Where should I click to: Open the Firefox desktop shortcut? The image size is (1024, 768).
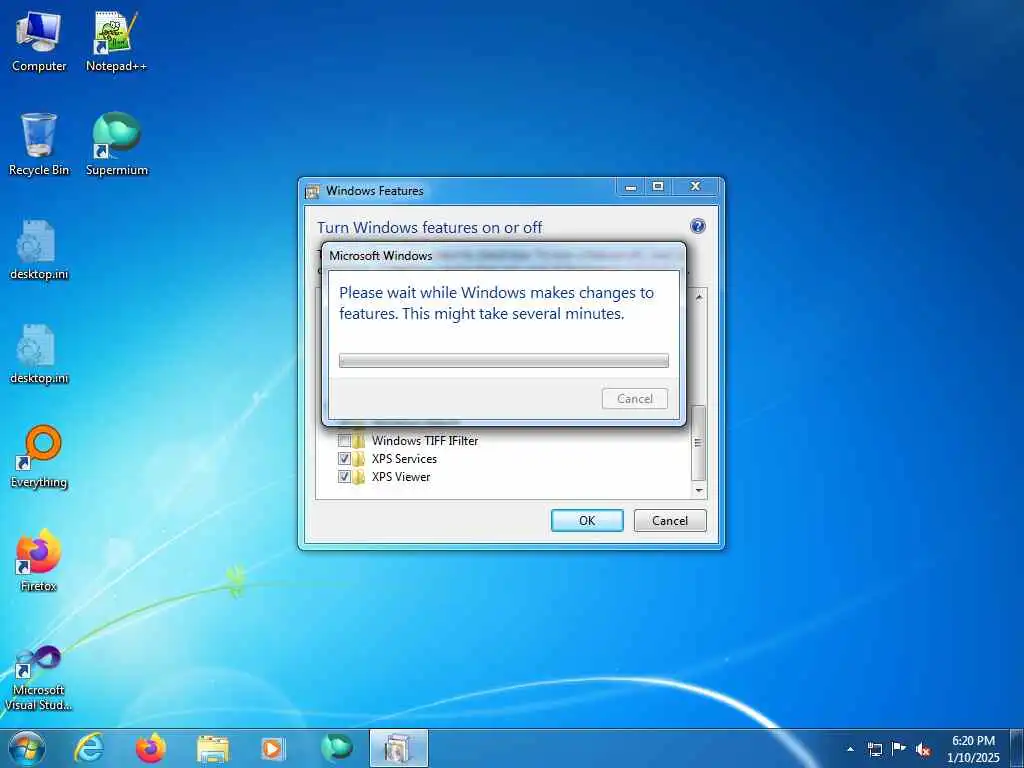pos(39,561)
